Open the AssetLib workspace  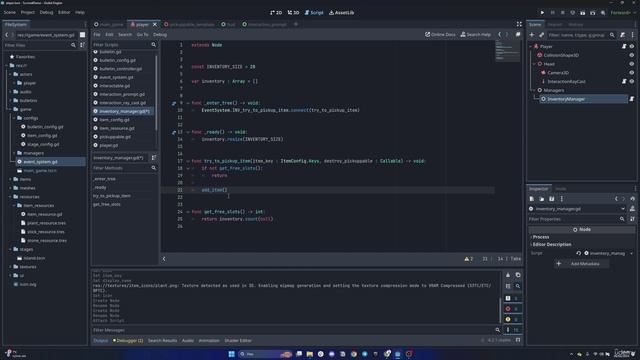tap(342, 13)
